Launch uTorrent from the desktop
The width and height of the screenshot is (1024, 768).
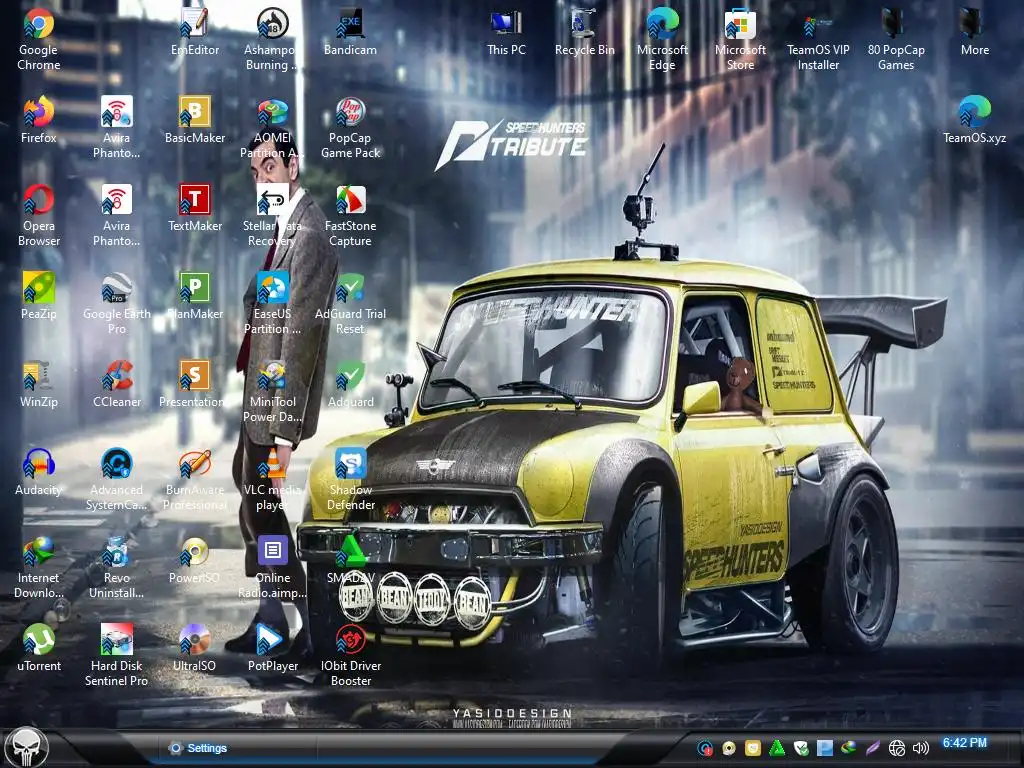point(39,647)
